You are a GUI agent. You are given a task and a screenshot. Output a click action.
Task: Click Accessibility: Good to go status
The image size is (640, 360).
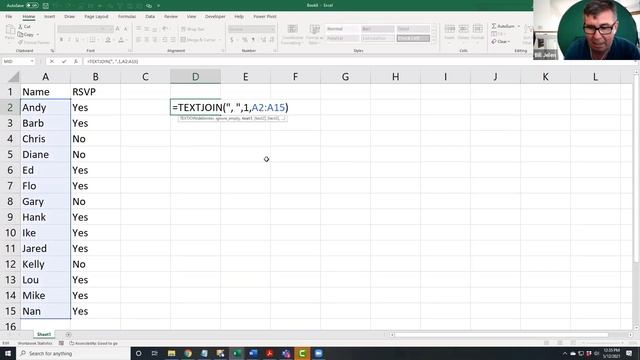pos(93,343)
